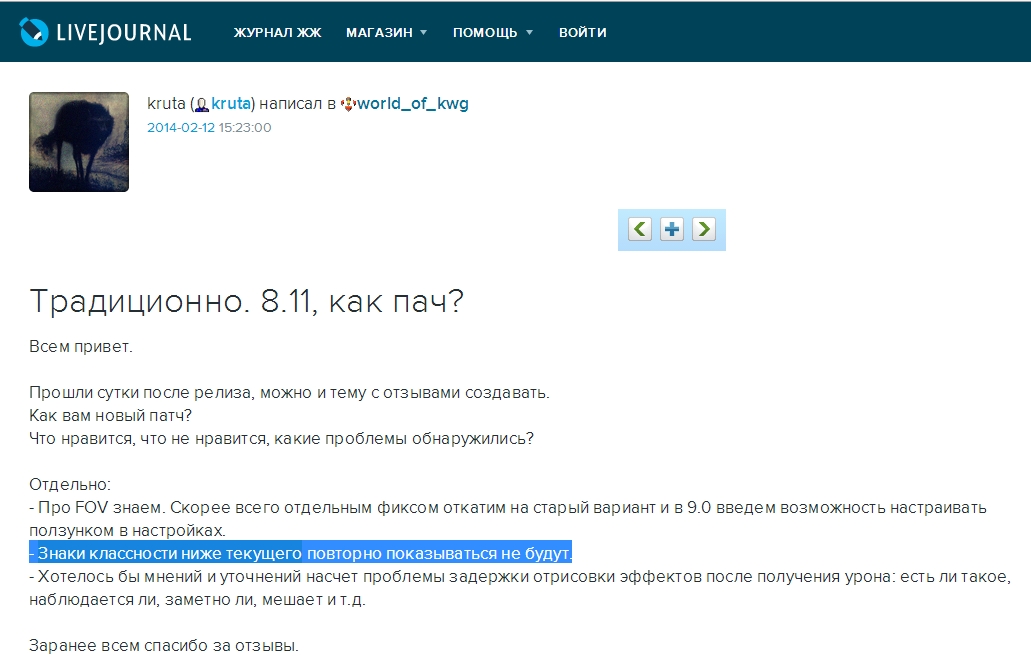The image size is (1031, 657).
Task: Open the kruta user link
Action: click(x=231, y=103)
